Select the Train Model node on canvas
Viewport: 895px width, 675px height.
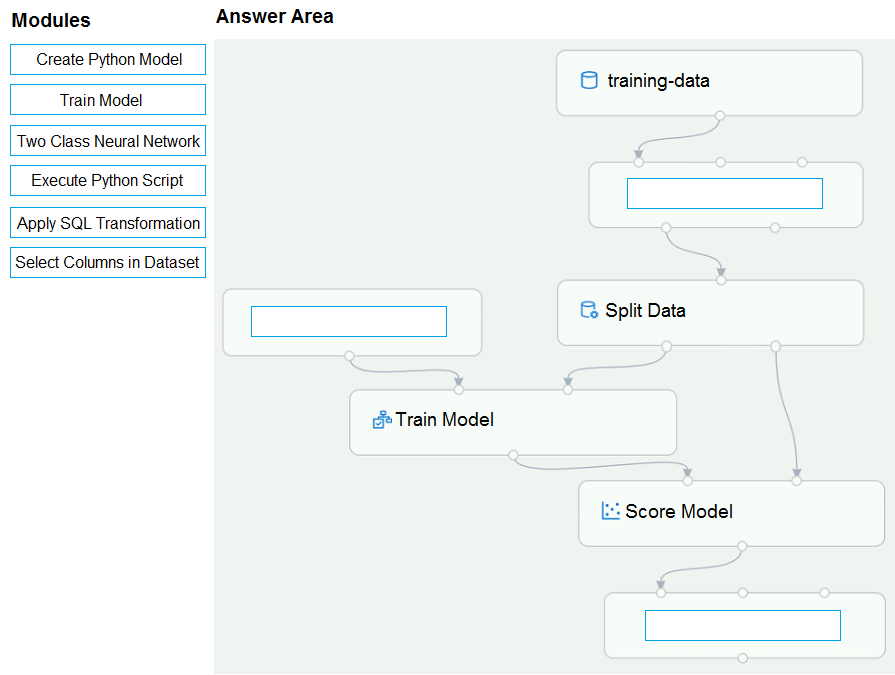(x=513, y=422)
